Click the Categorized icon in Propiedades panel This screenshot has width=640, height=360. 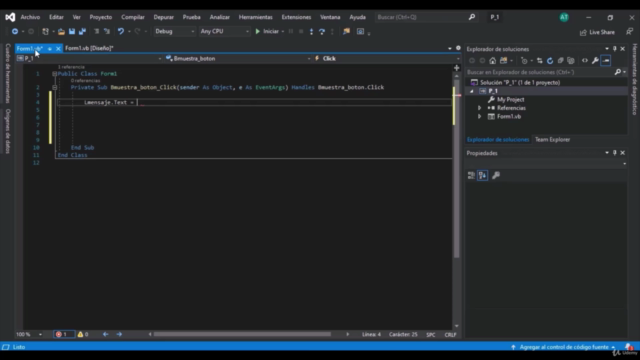(471, 176)
